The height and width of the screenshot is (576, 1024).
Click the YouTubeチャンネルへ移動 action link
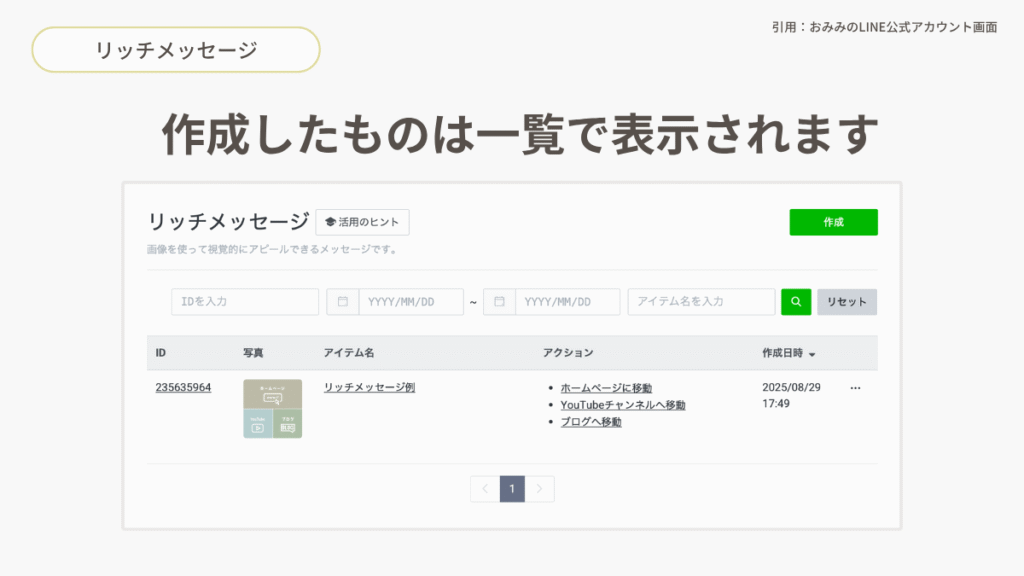[x=622, y=405]
